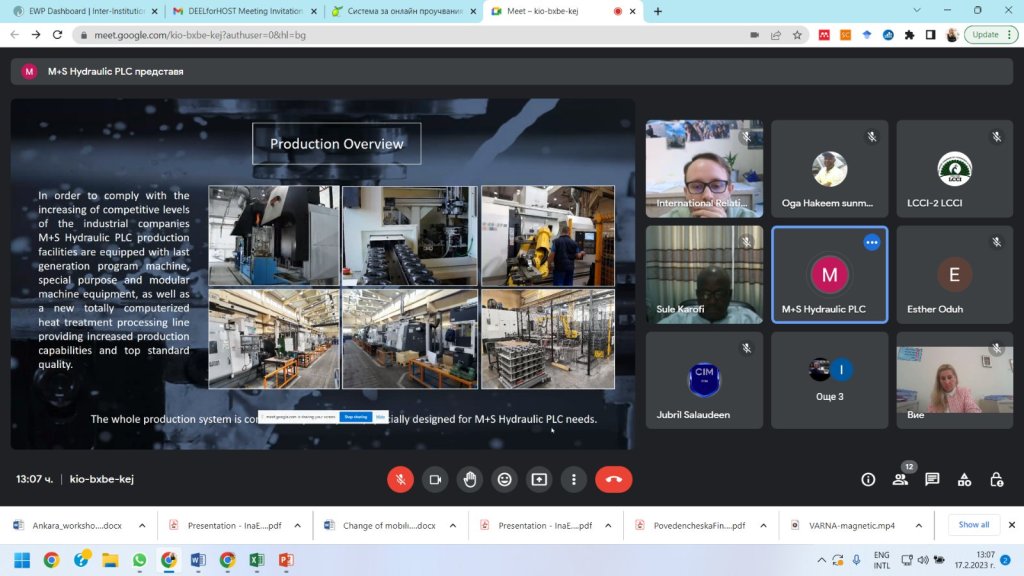The height and width of the screenshot is (576, 1024).
Task: Open the 'Още 3' more participants tile
Action: pos(829,380)
